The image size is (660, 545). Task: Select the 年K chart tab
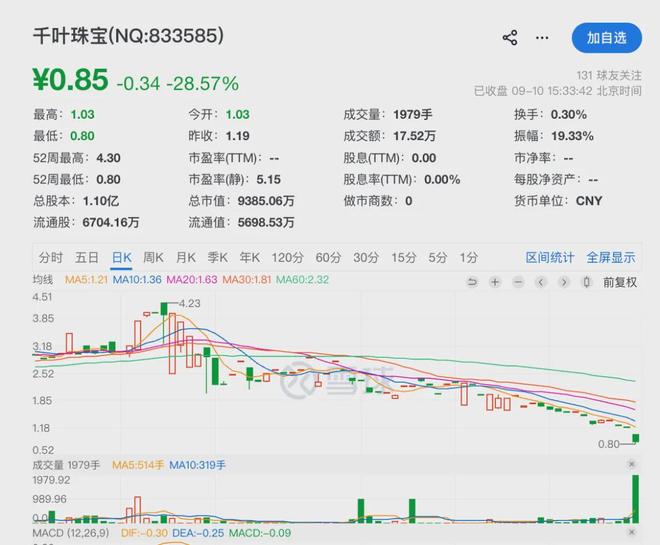pos(250,257)
